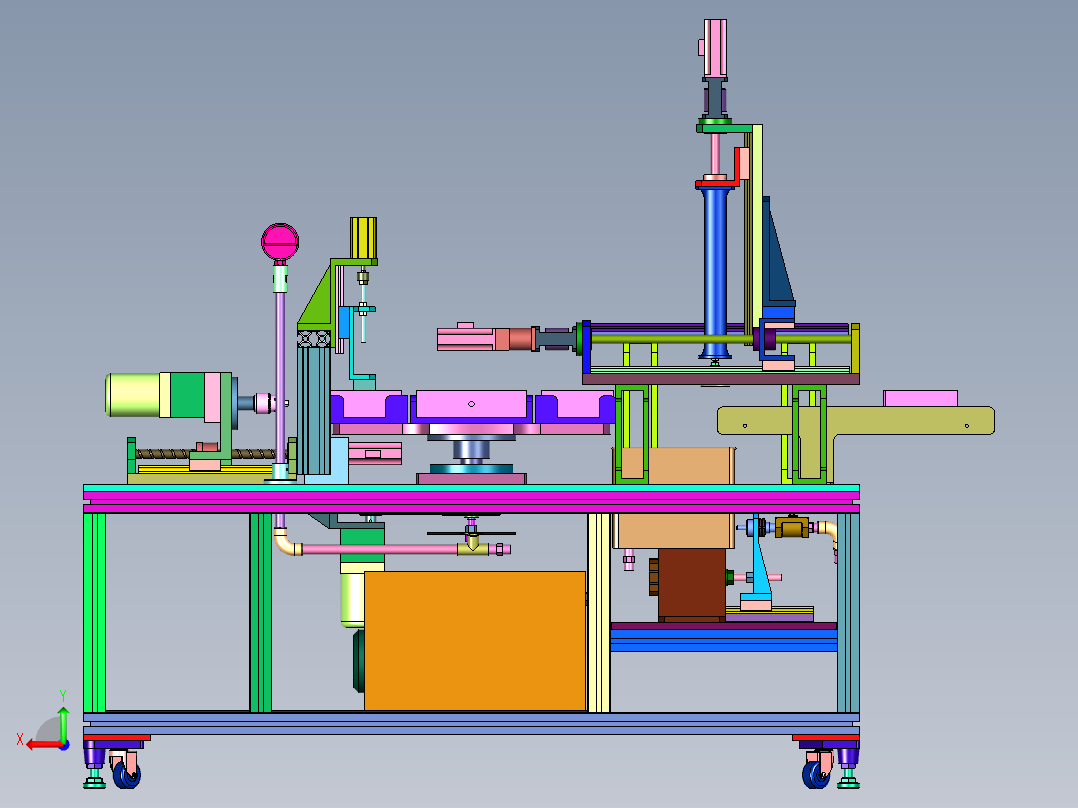1078x808 pixels.
Task: Pick the dark brown motor block under table
Action: coord(691,585)
